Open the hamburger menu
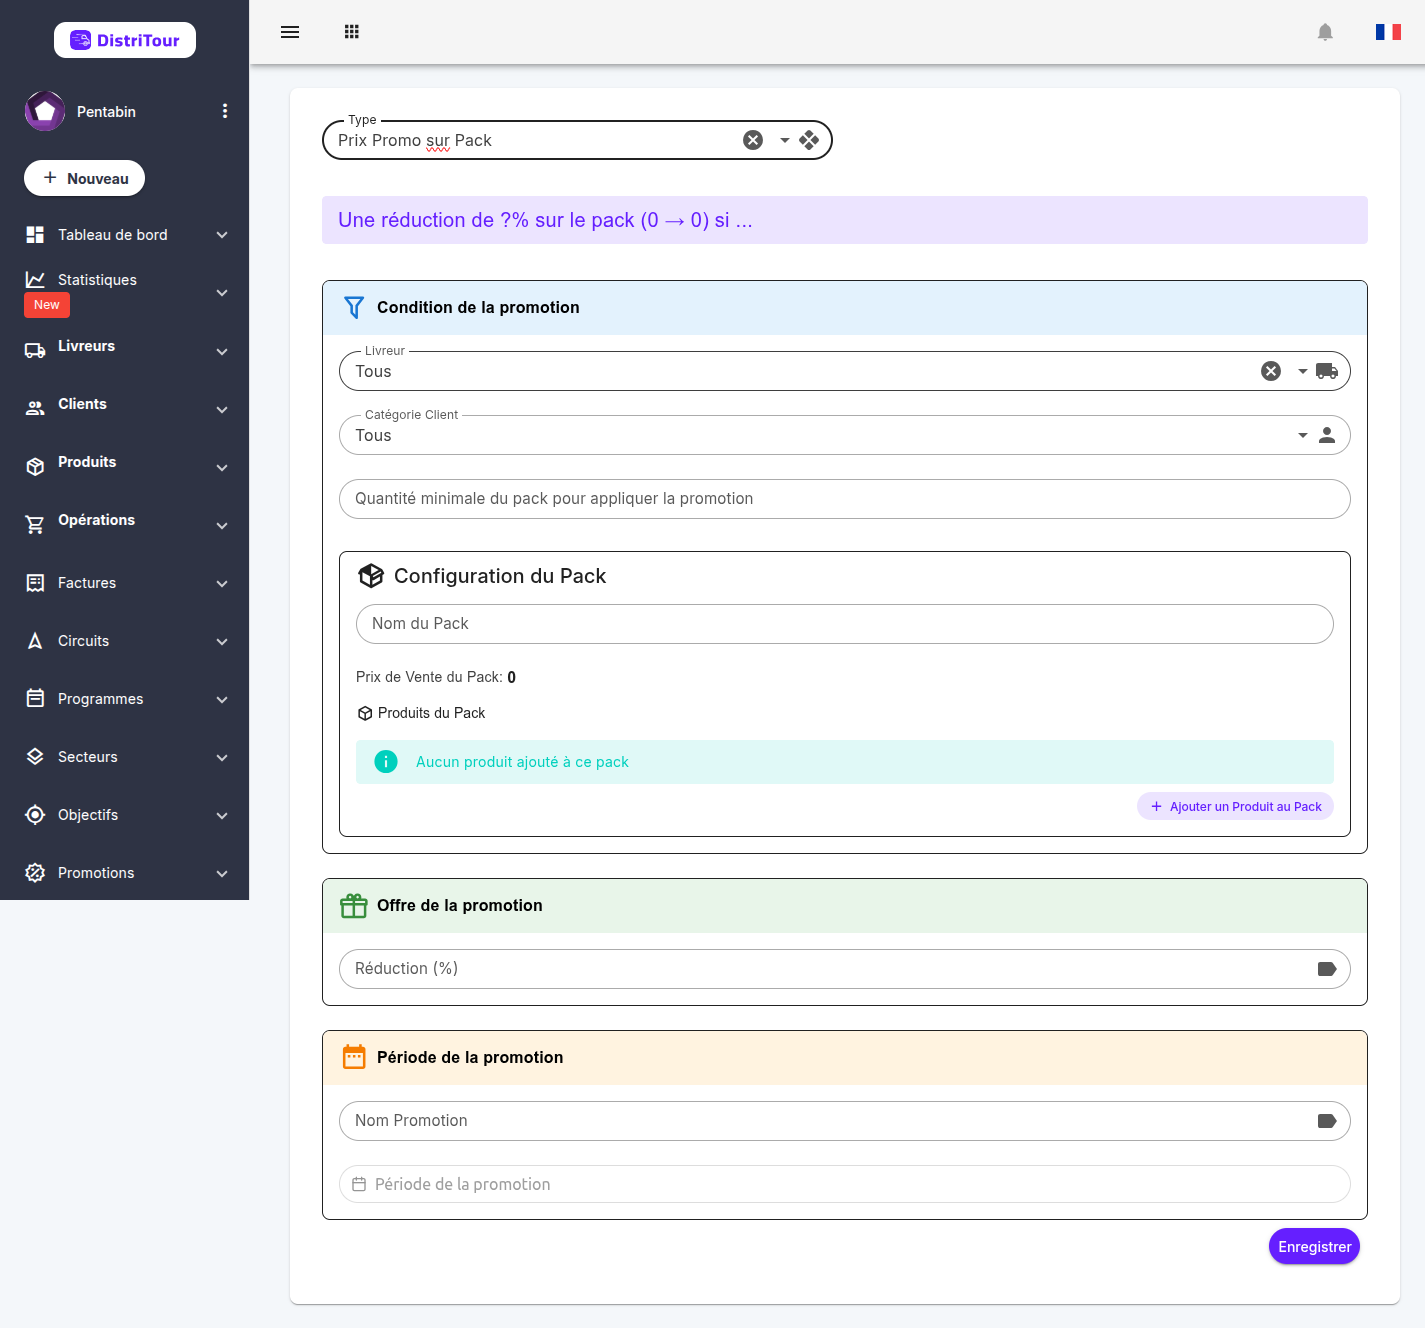Viewport: 1425px width, 1328px height. click(290, 32)
